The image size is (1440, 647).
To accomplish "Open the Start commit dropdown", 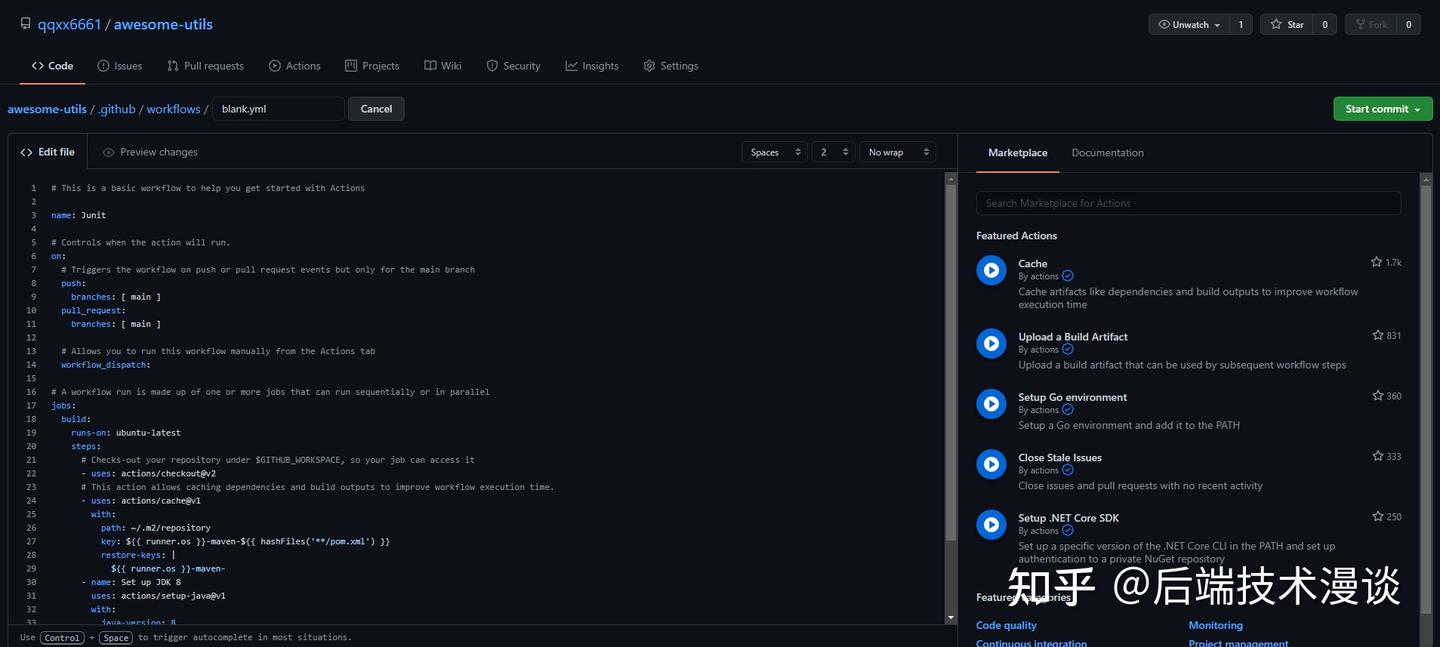I will tap(1383, 109).
